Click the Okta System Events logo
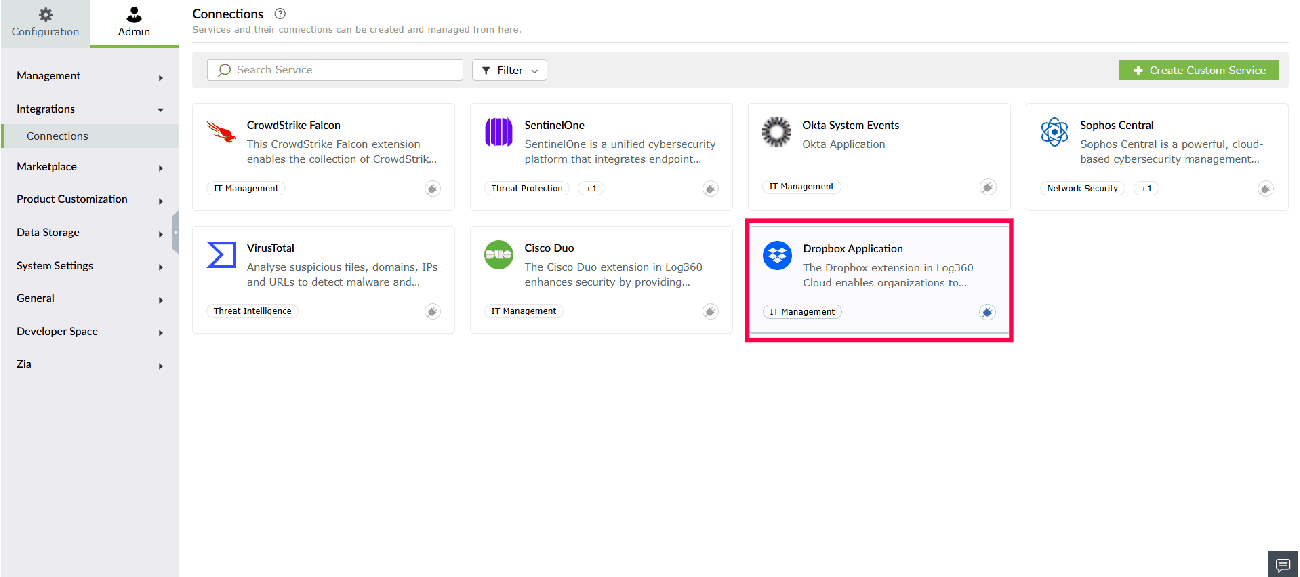1300x577 pixels. coord(776,132)
